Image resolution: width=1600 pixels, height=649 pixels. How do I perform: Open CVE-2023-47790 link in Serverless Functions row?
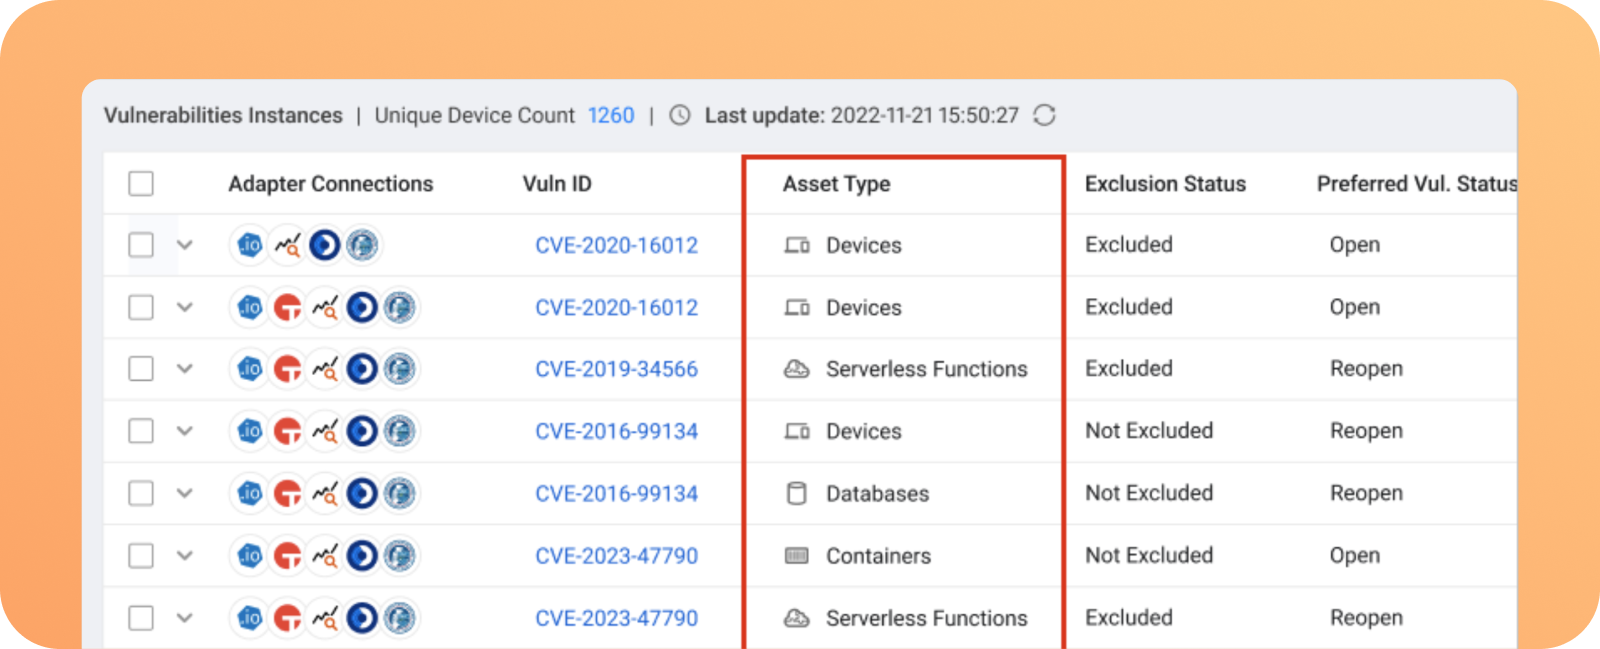tap(617, 618)
